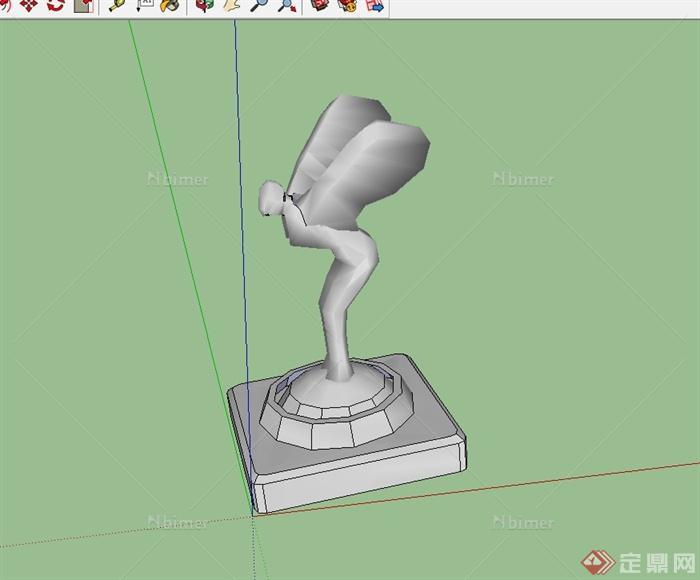The image size is (700, 580).
Task: Click the Zoom Extents tool
Action: tap(287, 5)
